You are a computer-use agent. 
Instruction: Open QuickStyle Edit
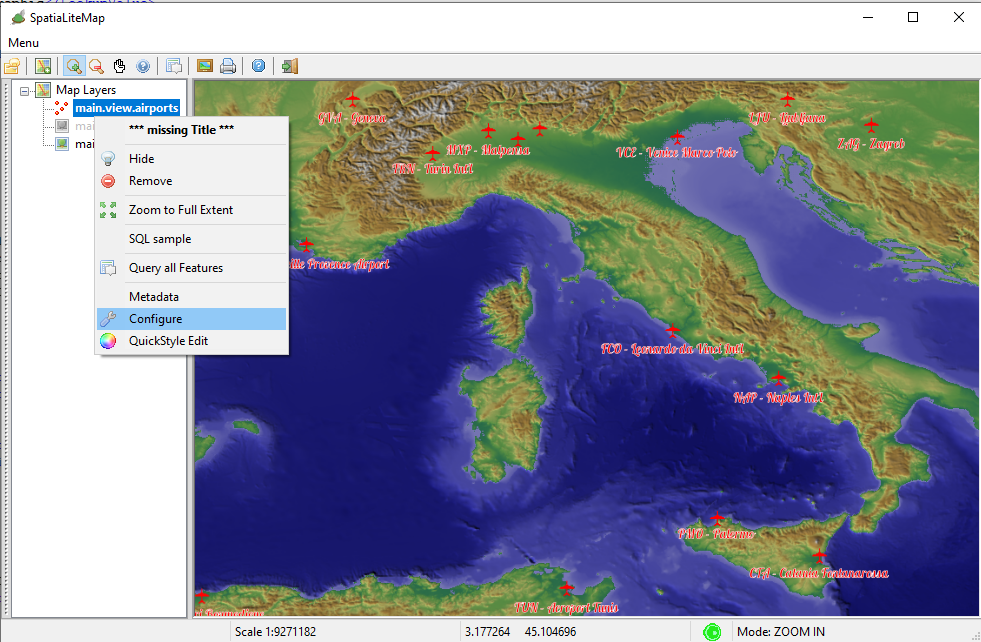pos(191,341)
